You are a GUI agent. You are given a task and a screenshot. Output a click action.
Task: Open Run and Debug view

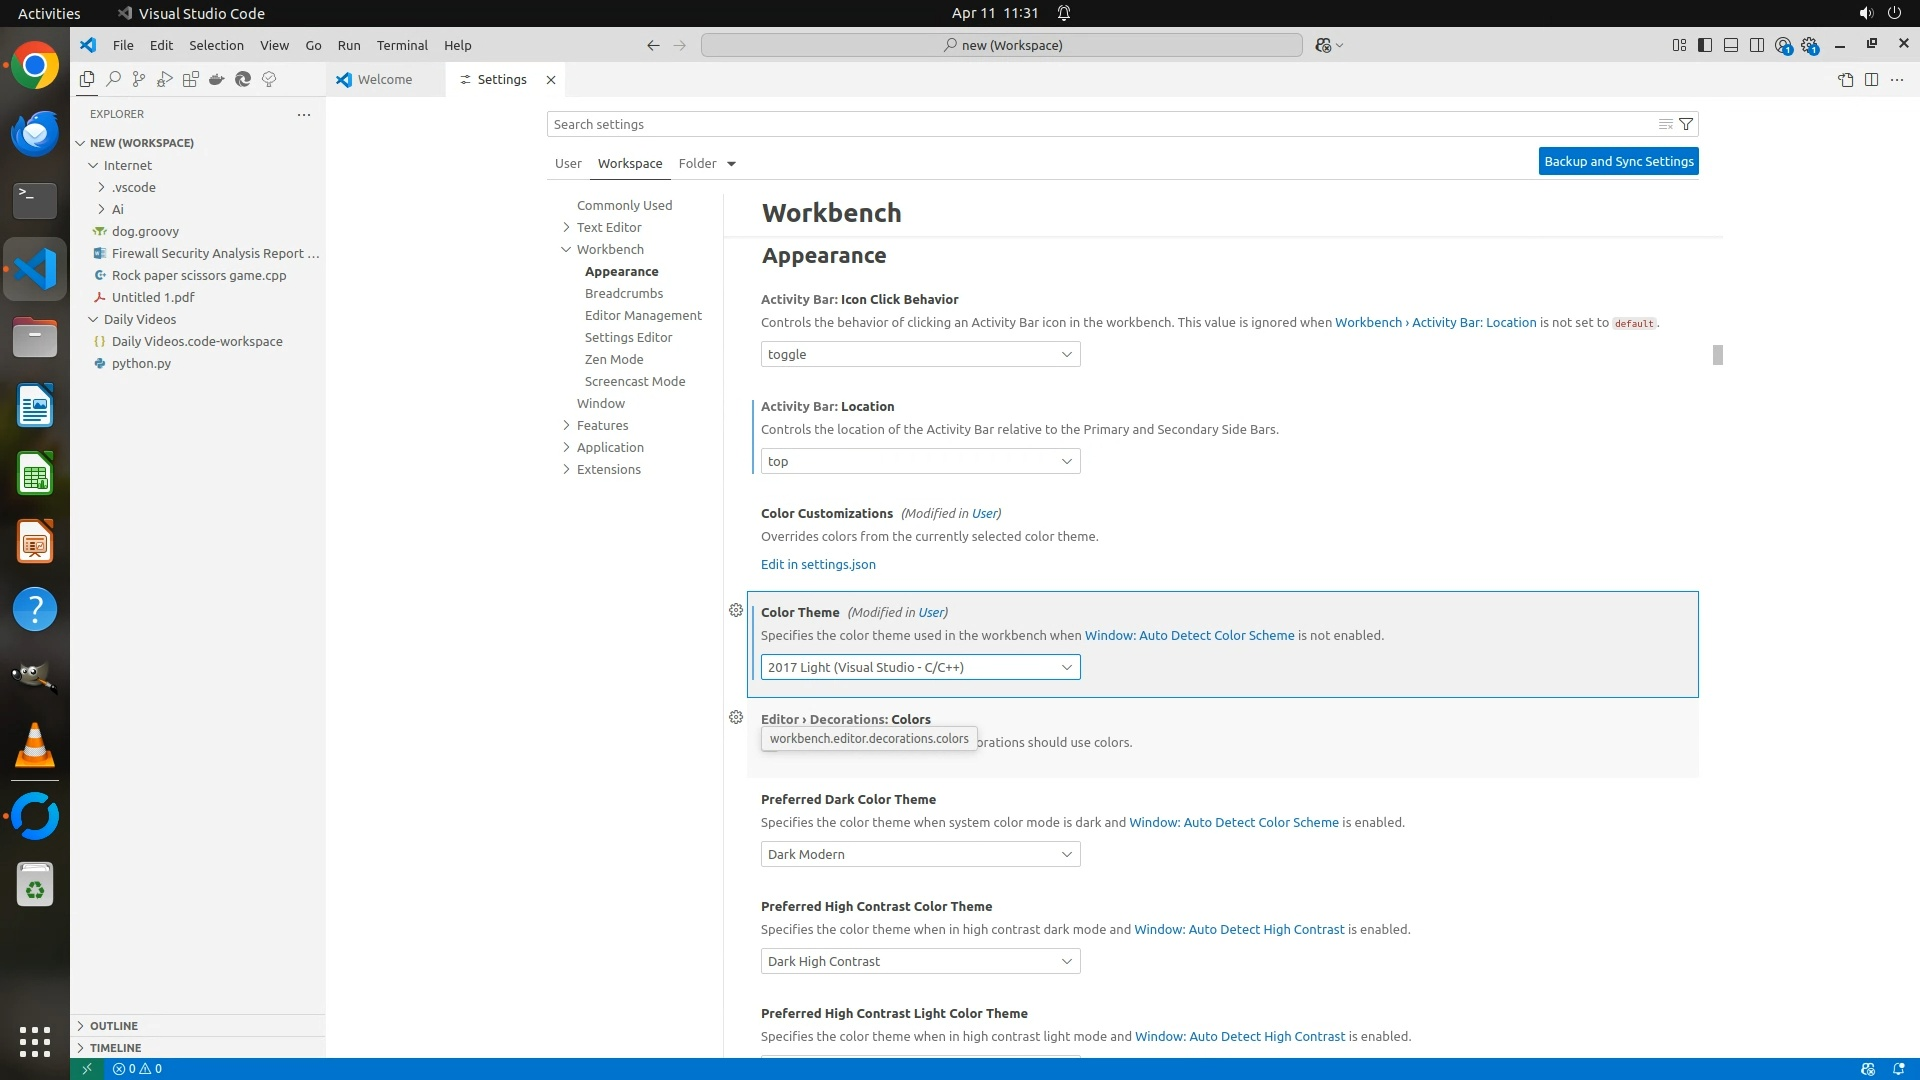click(x=165, y=79)
